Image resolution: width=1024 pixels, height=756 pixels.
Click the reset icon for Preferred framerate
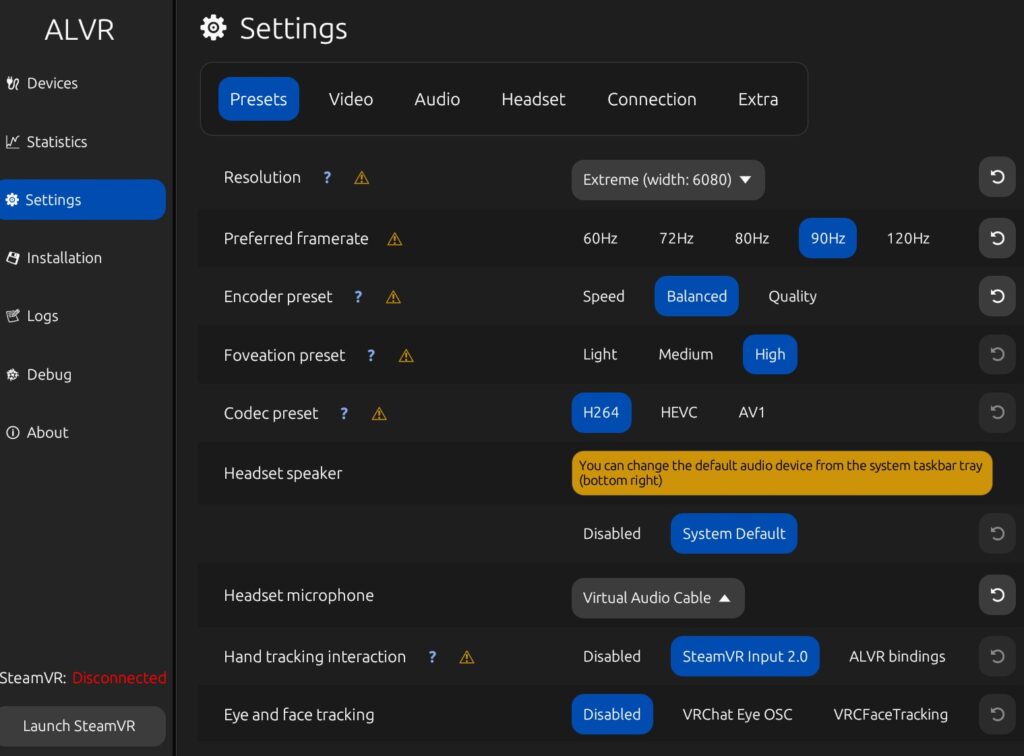point(996,238)
